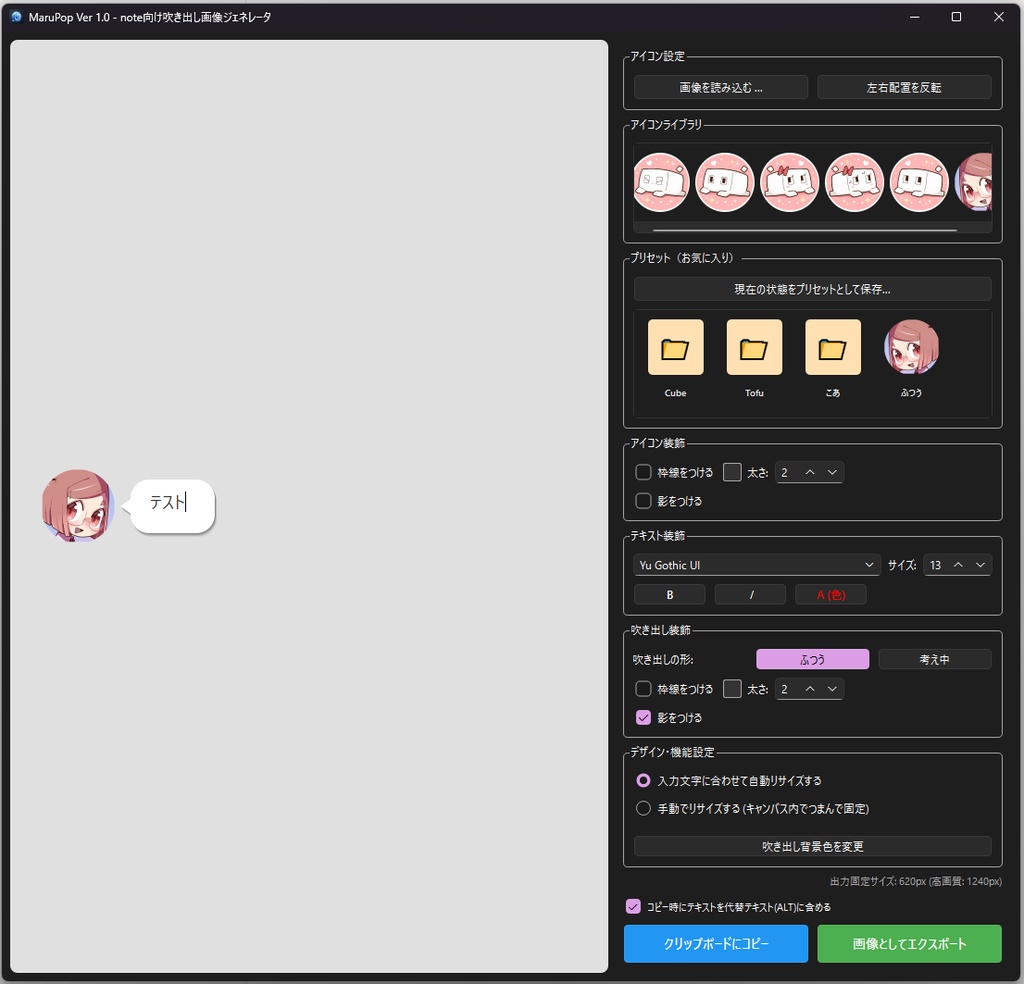Open 吹き出し背景色を変更 to pick bubble background color

812,846
